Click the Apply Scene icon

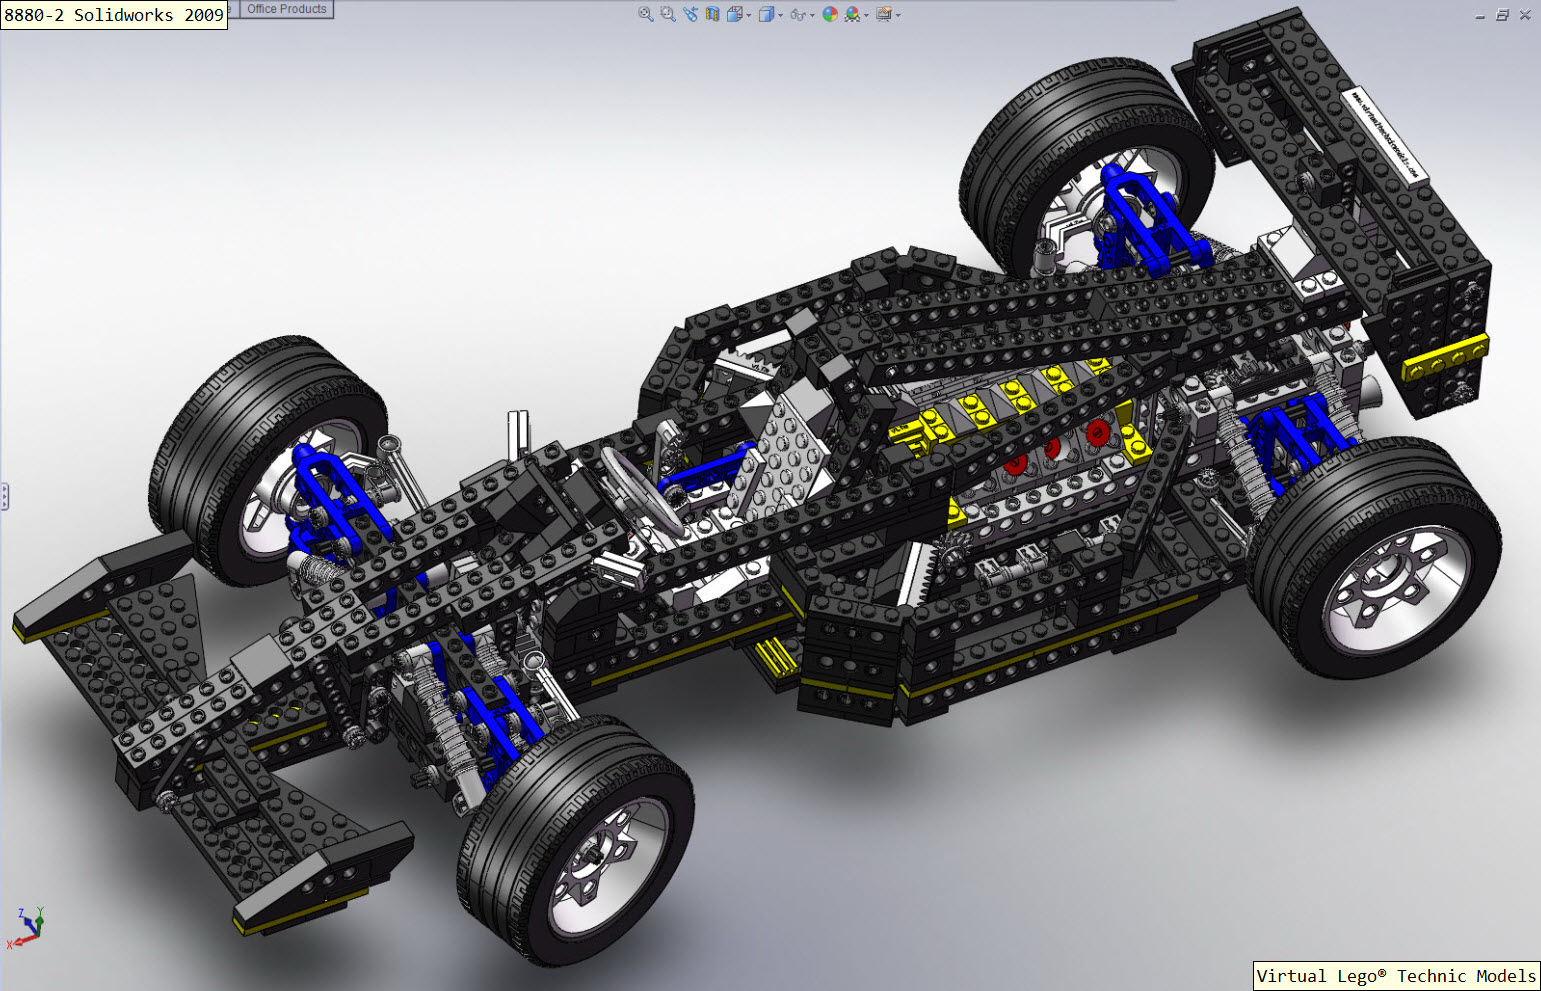click(x=852, y=14)
